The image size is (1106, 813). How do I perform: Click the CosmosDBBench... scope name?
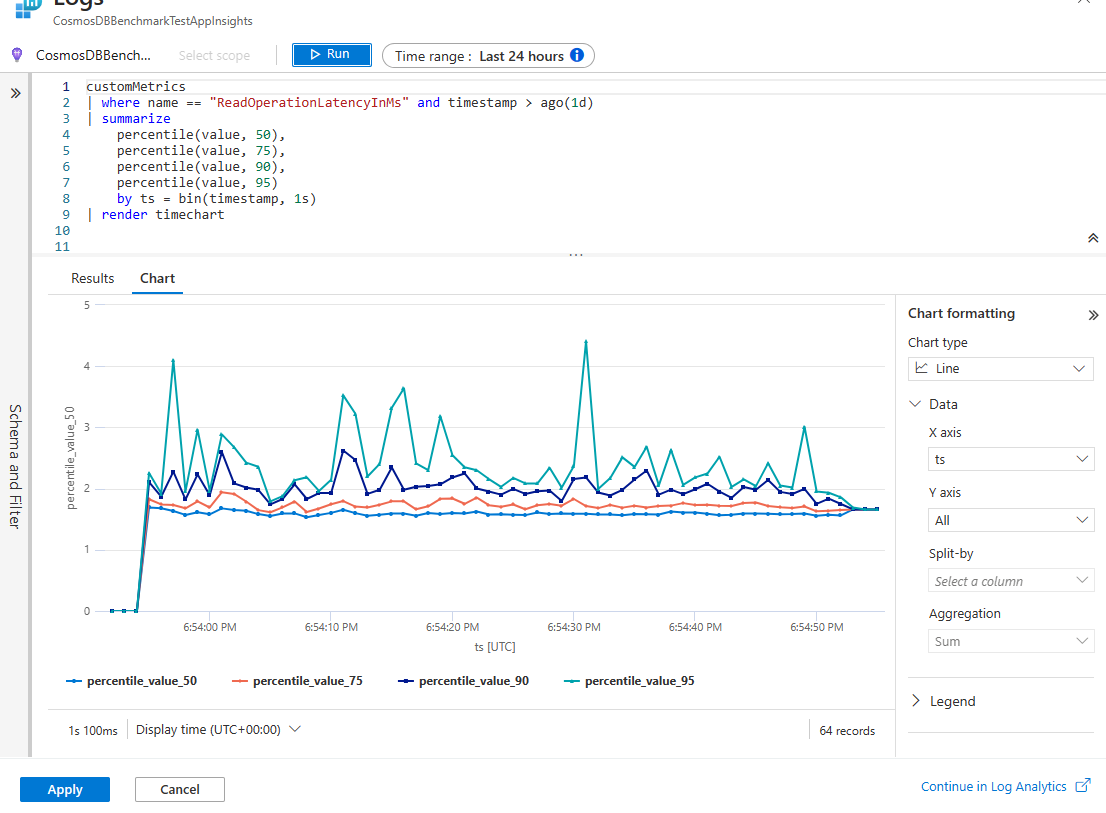93,56
